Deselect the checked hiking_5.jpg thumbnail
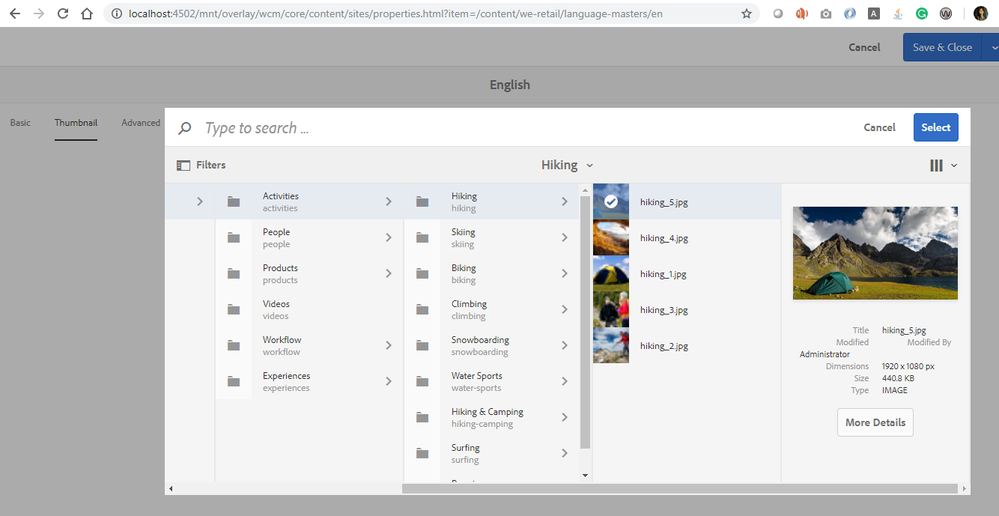Image resolution: width=999 pixels, height=516 pixels. (x=610, y=201)
